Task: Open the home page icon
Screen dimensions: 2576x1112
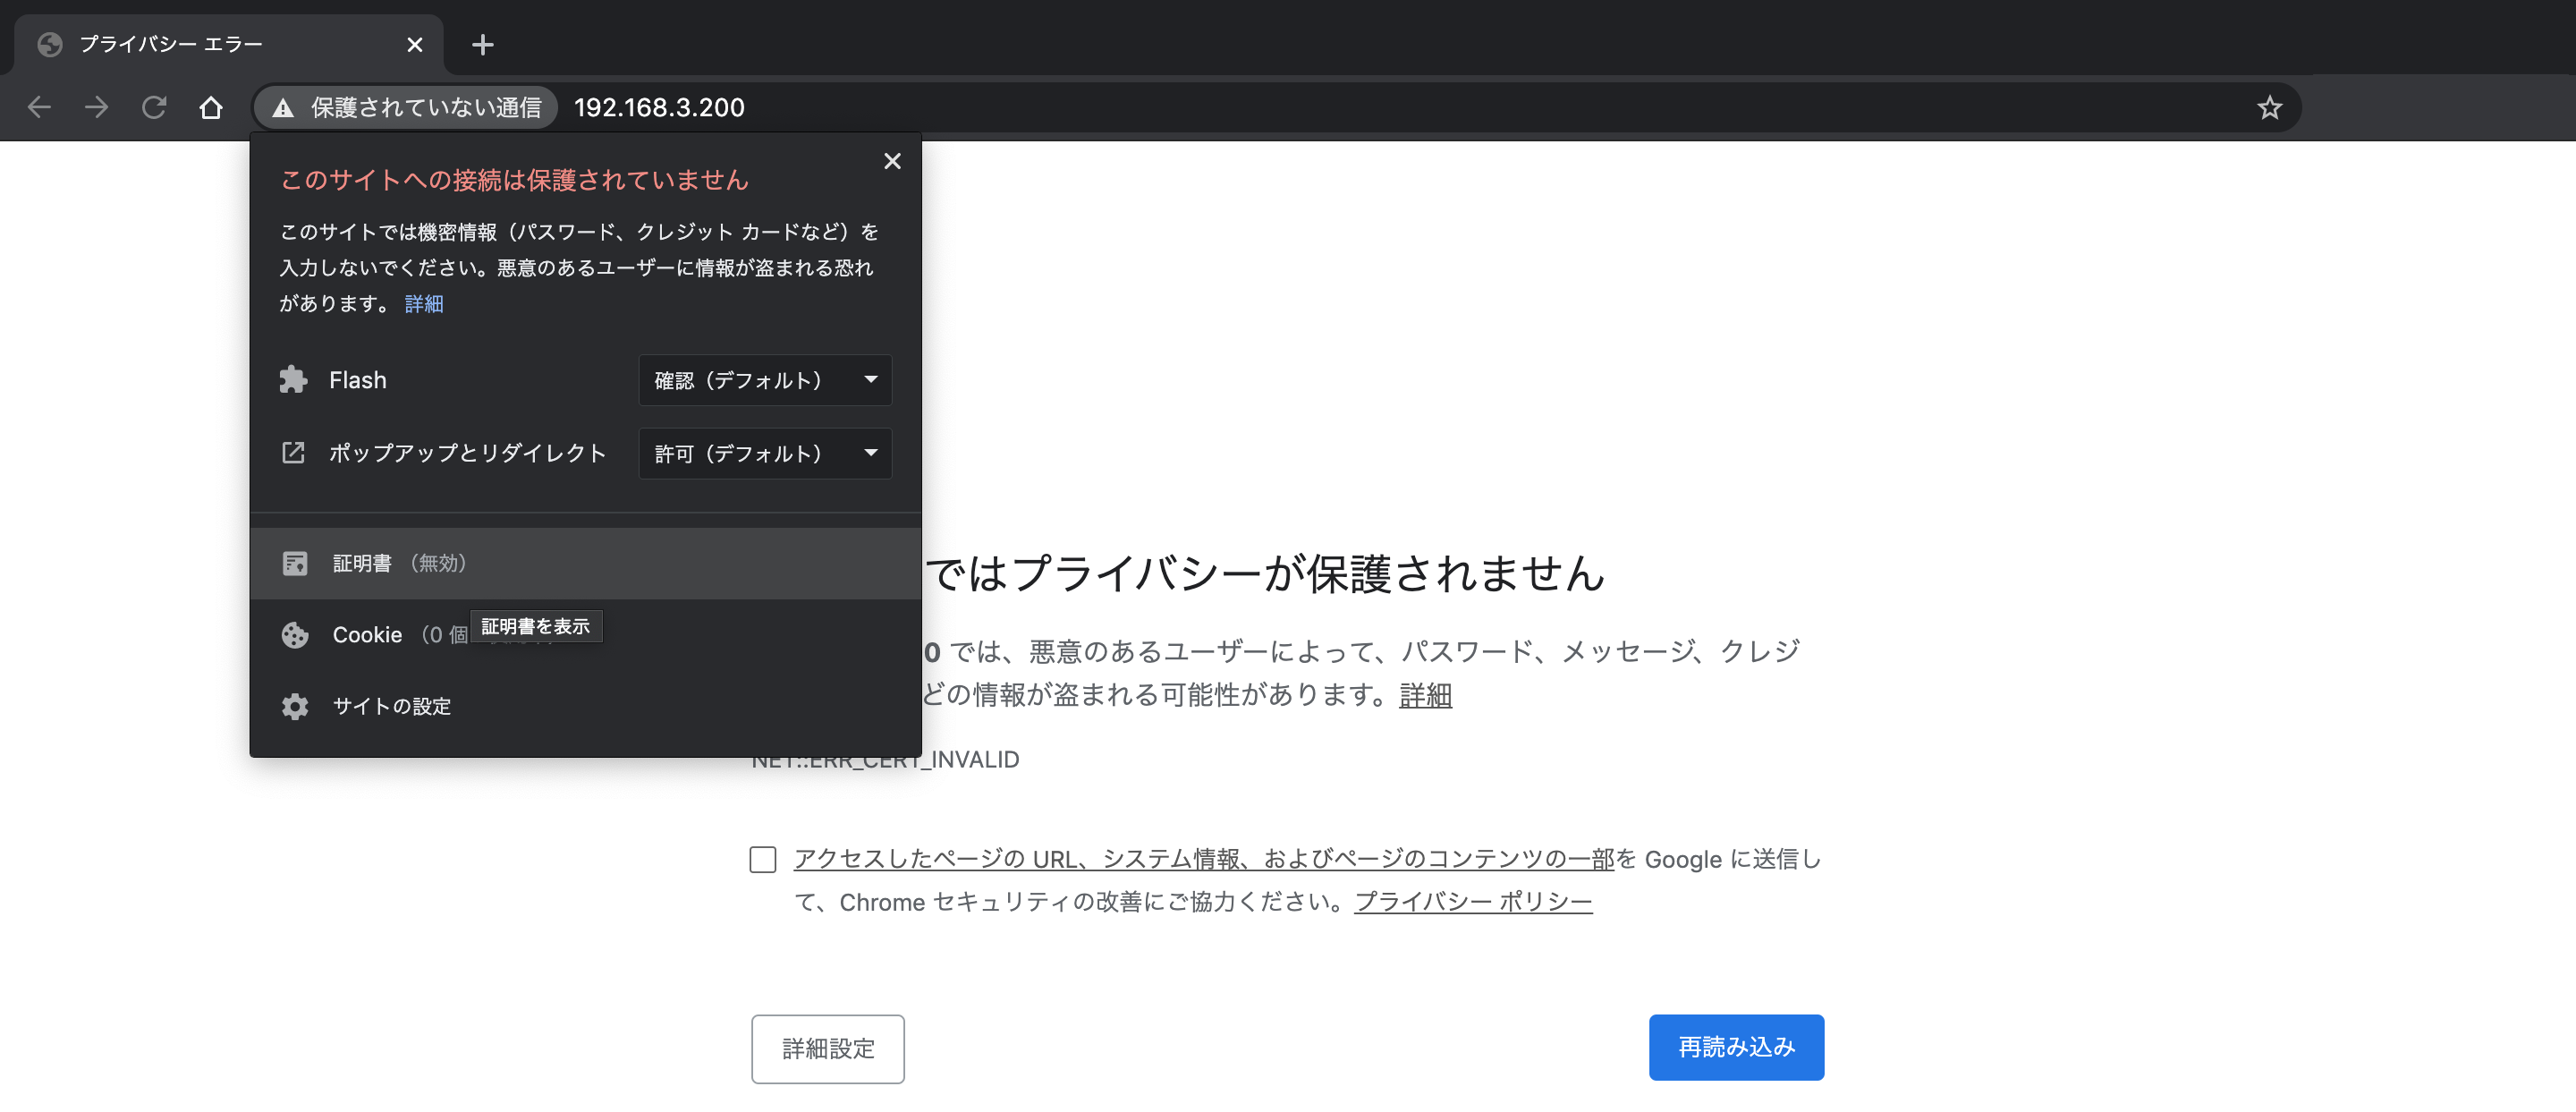Action: (x=211, y=107)
